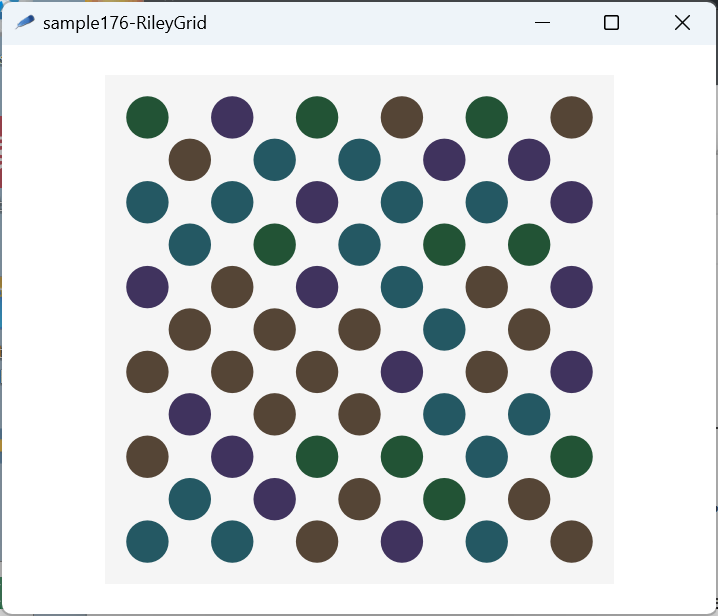Select the only purple dot in the top row

232,117
